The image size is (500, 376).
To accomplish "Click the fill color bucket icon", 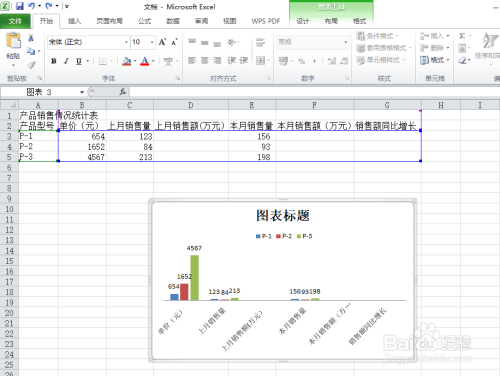I will click(127, 61).
